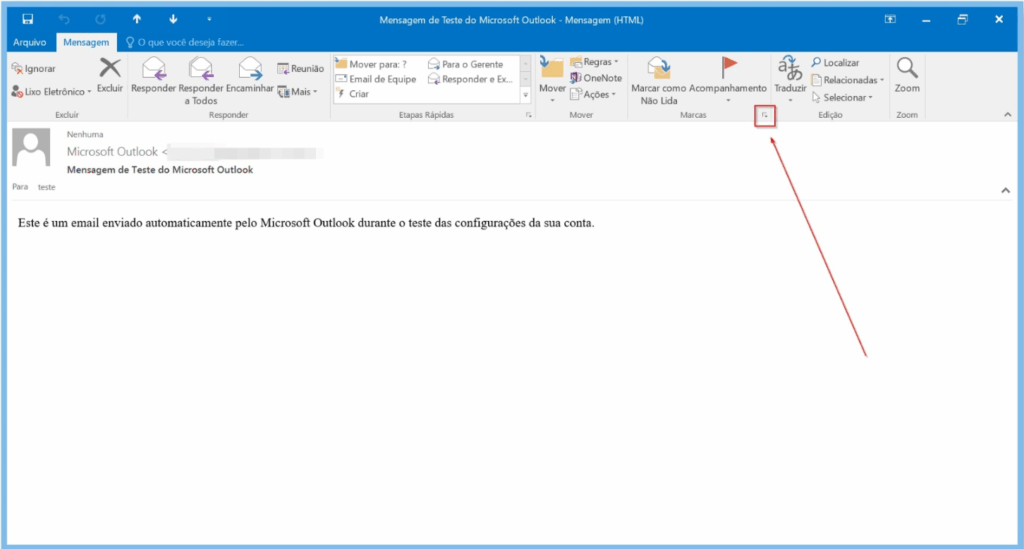The image size is (1024, 549).
Task: Collapse the message header with the chevron
Action: click(1005, 189)
